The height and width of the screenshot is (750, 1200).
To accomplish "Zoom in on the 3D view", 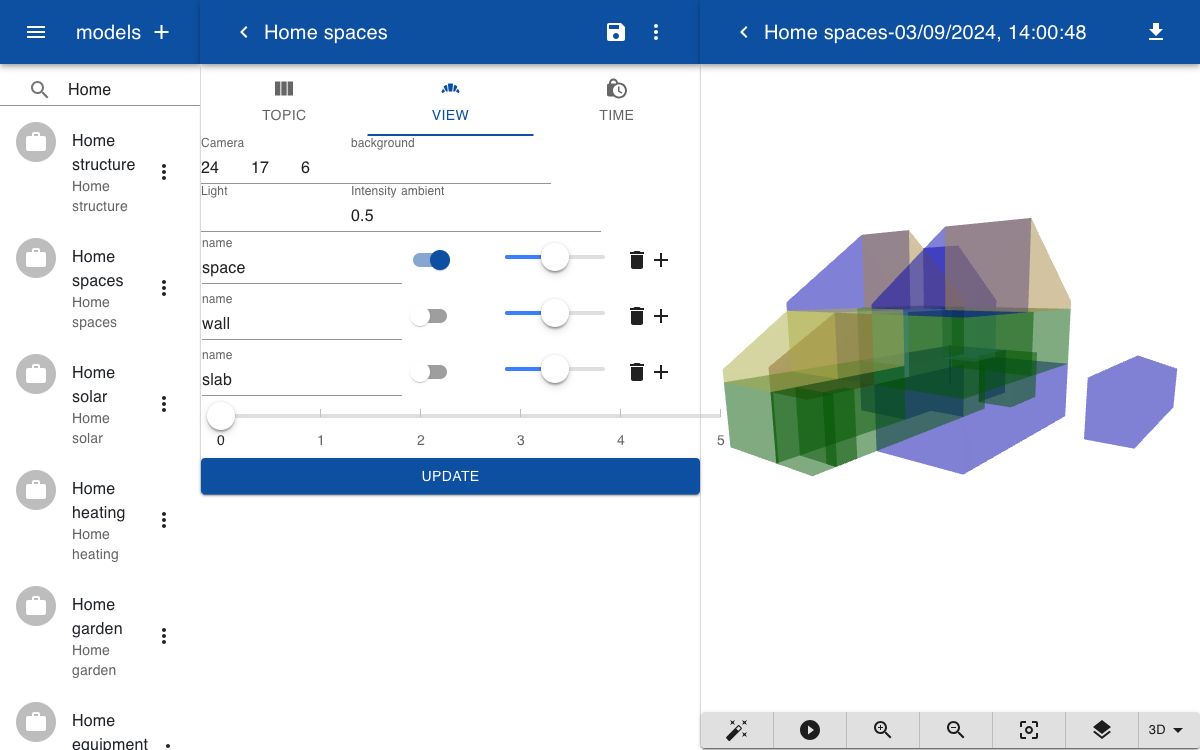I will tap(883, 730).
